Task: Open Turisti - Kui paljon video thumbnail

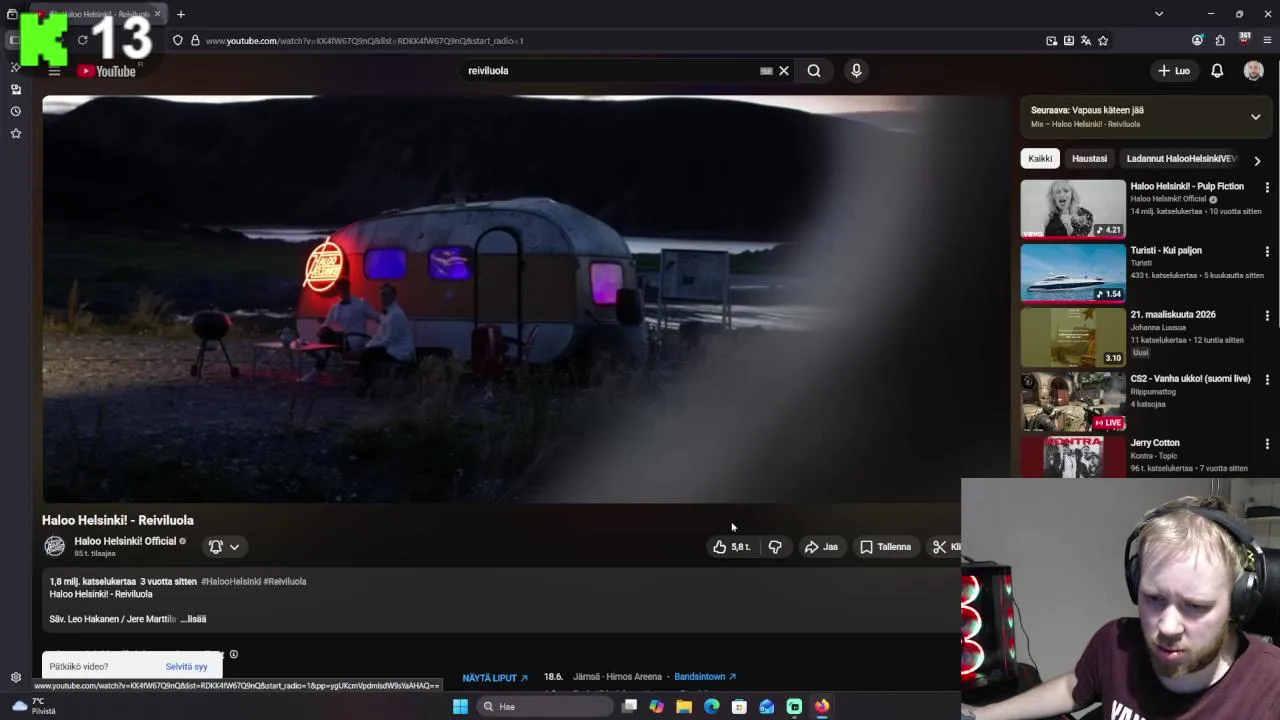Action: click(x=1073, y=273)
